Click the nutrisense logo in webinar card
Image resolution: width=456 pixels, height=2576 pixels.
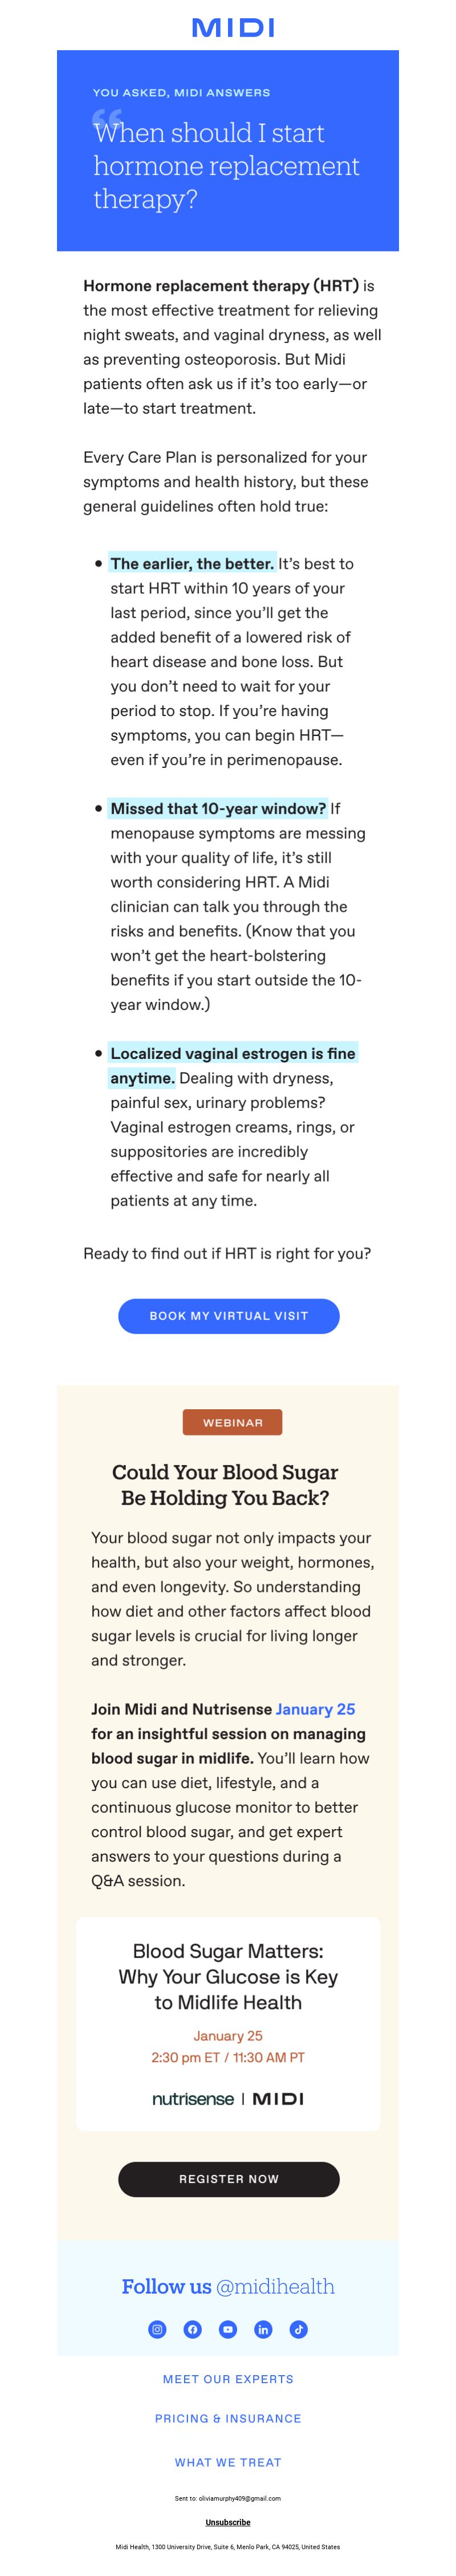(193, 2098)
